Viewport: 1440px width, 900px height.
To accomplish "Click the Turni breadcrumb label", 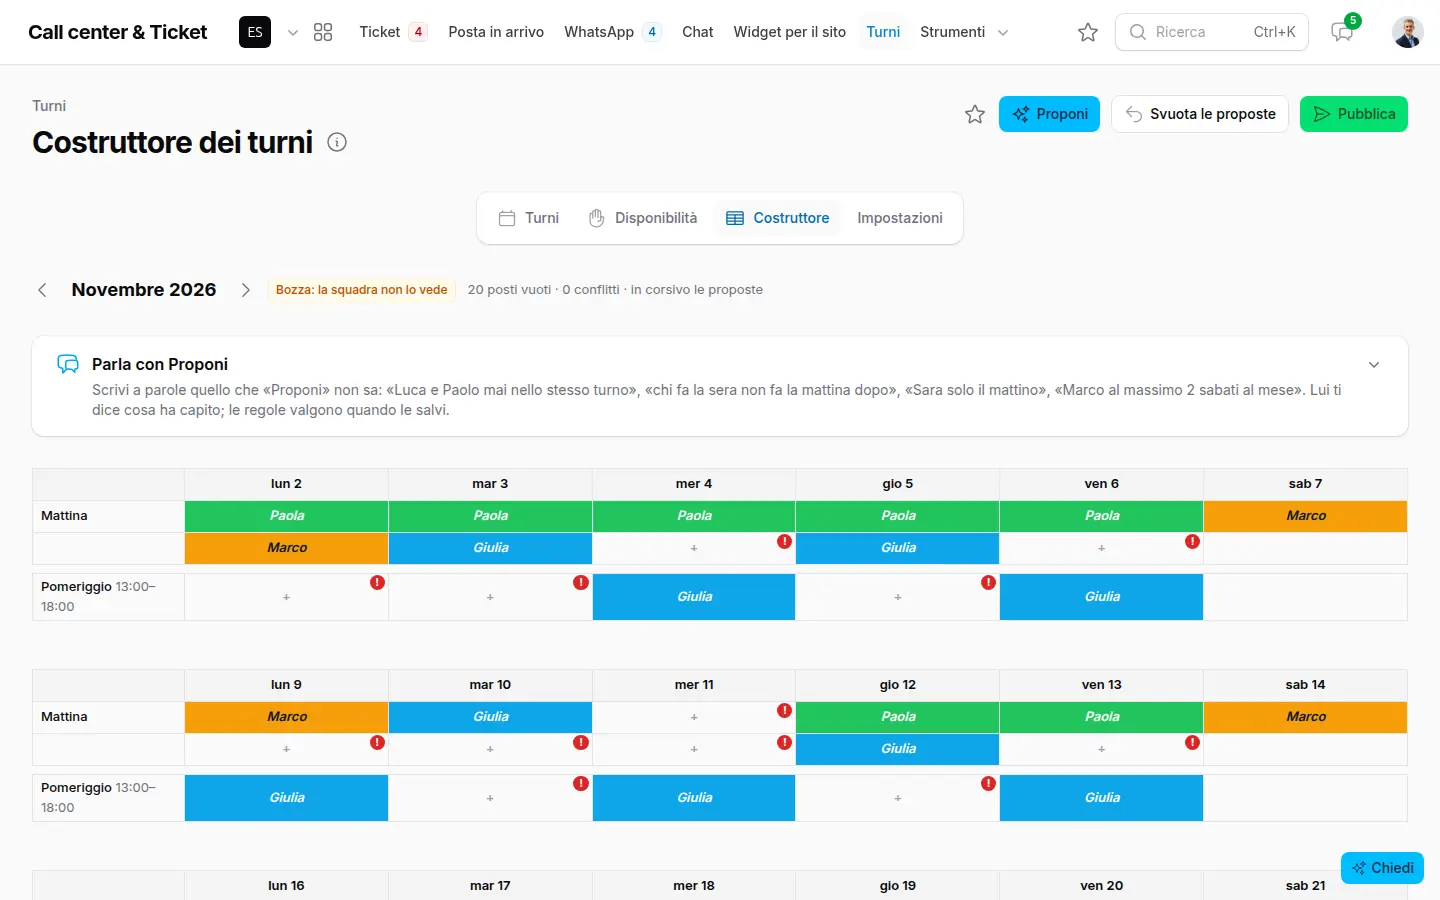I will [49, 106].
